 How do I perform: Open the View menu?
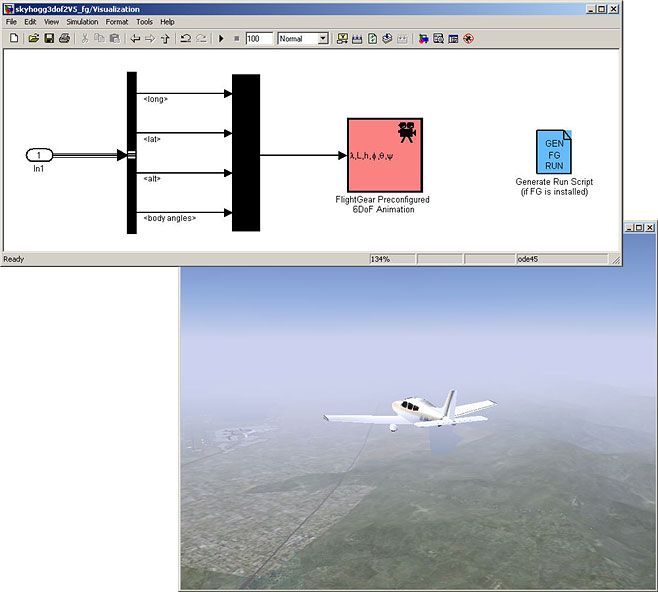tap(51, 22)
